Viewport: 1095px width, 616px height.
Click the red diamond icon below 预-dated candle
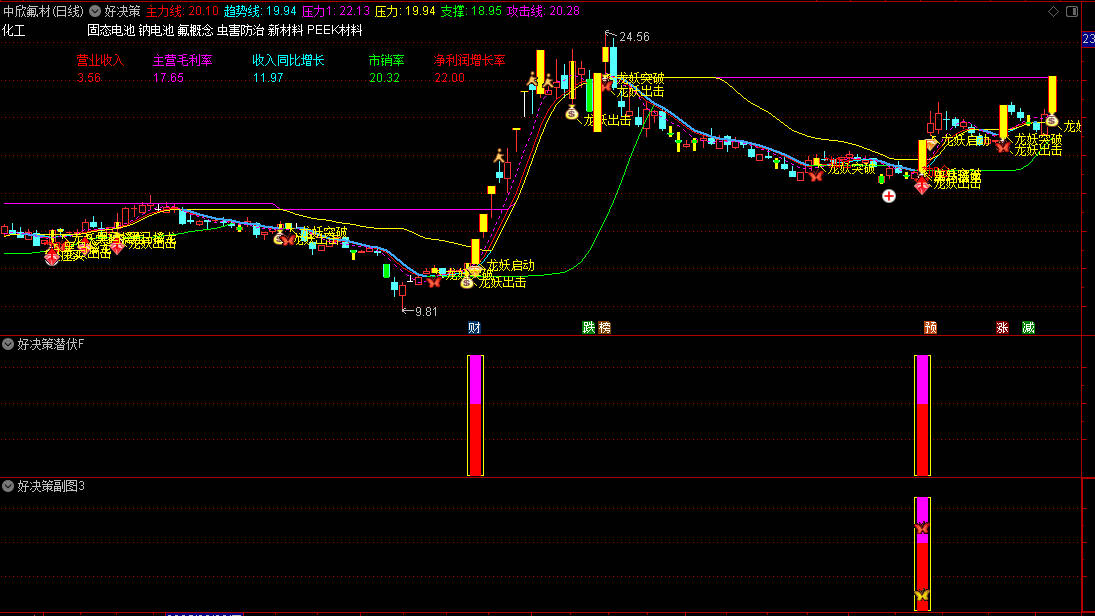click(x=922, y=186)
